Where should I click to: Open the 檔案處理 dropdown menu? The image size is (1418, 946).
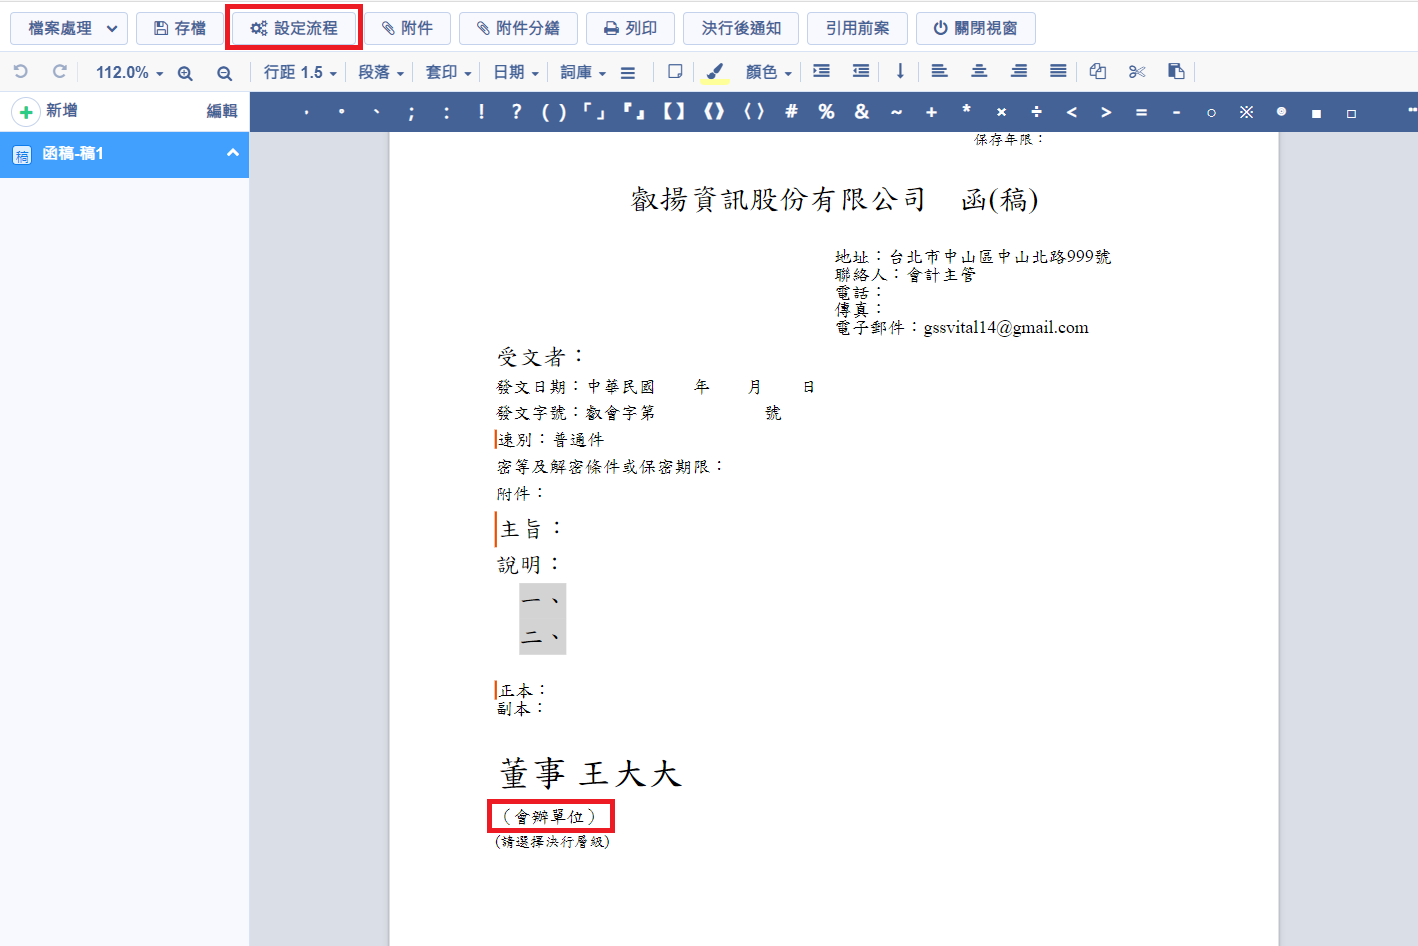(x=69, y=28)
